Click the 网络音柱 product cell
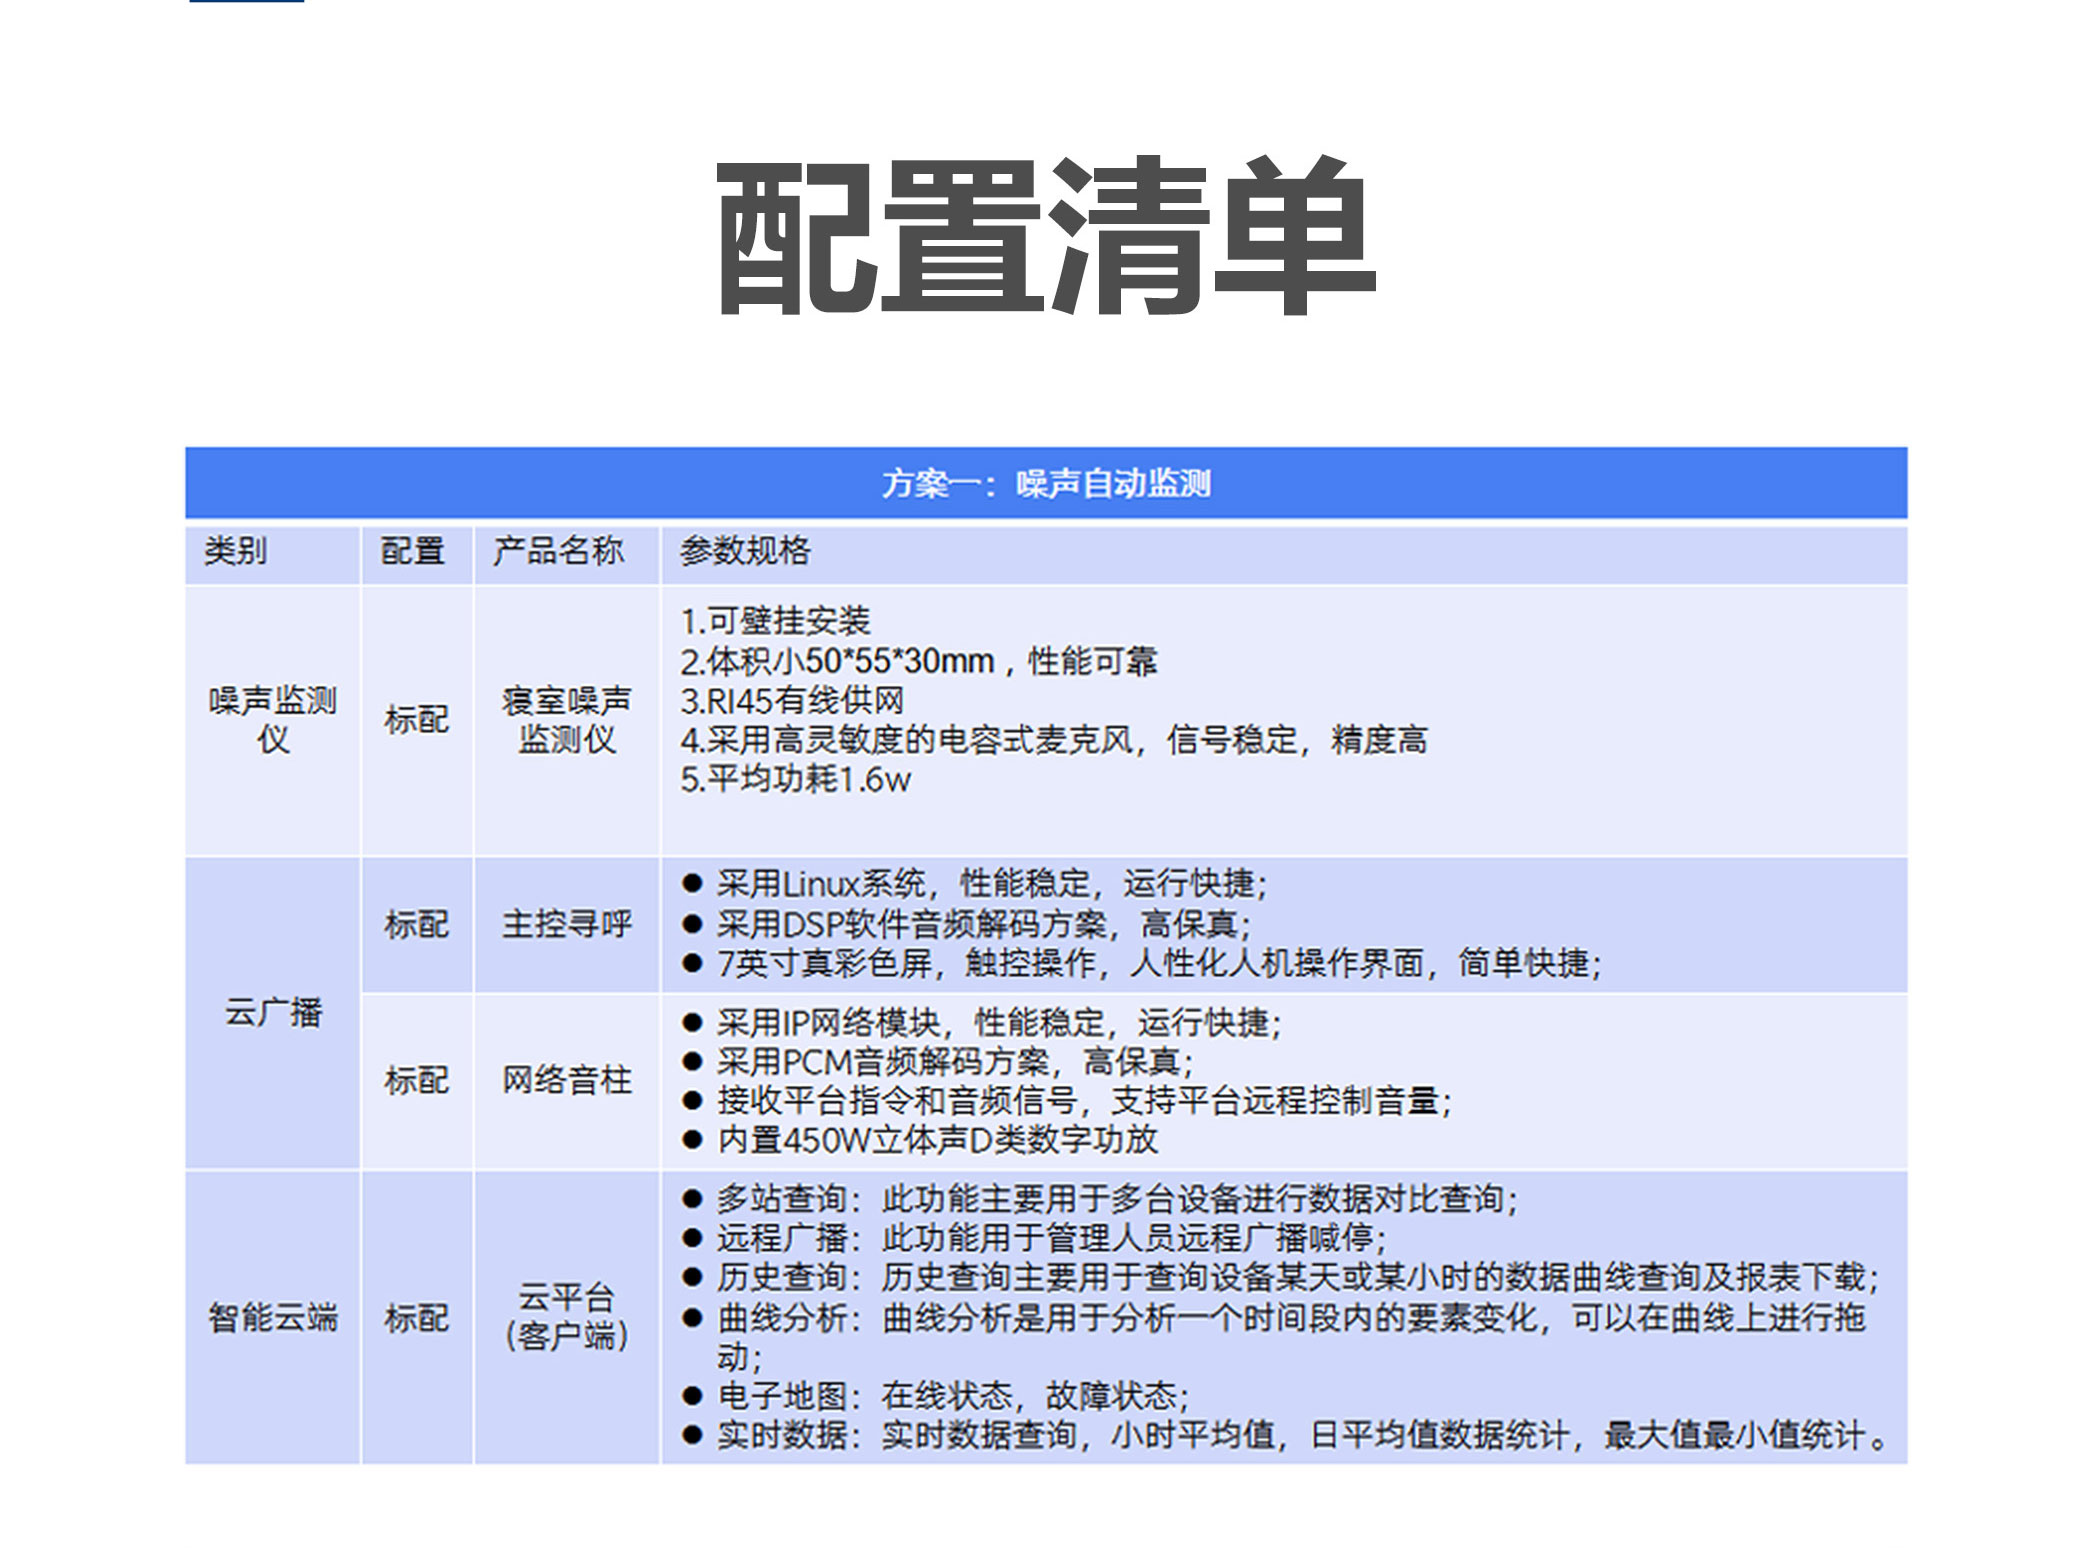 tap(567, 1080)
